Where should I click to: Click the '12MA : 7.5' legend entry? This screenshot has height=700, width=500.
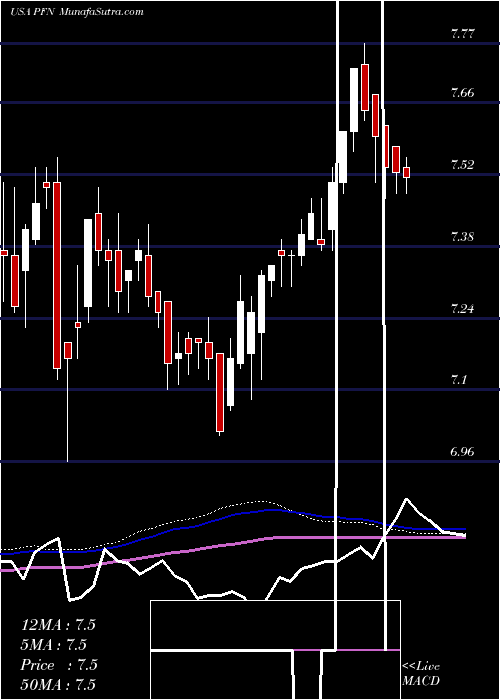click(x=58, y=625)
